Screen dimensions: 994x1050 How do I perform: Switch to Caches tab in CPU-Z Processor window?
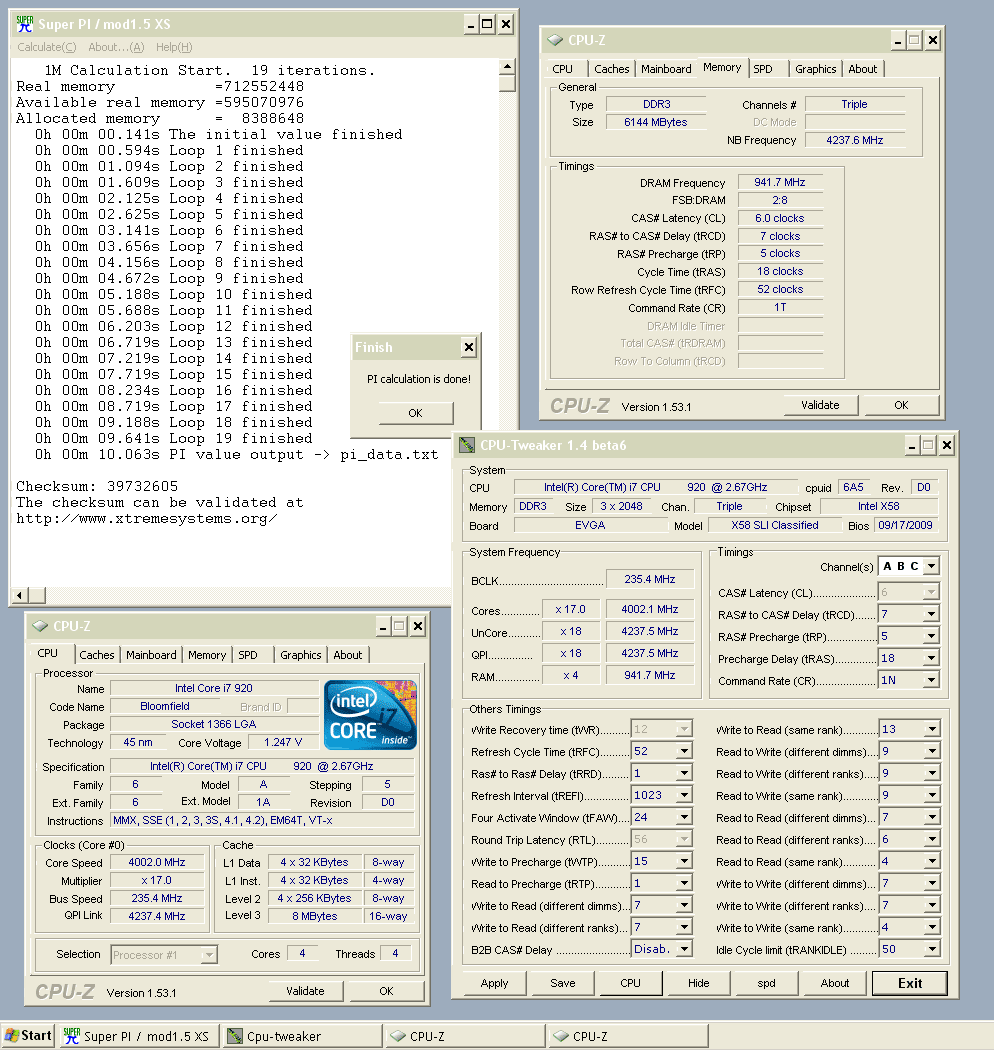97,655
